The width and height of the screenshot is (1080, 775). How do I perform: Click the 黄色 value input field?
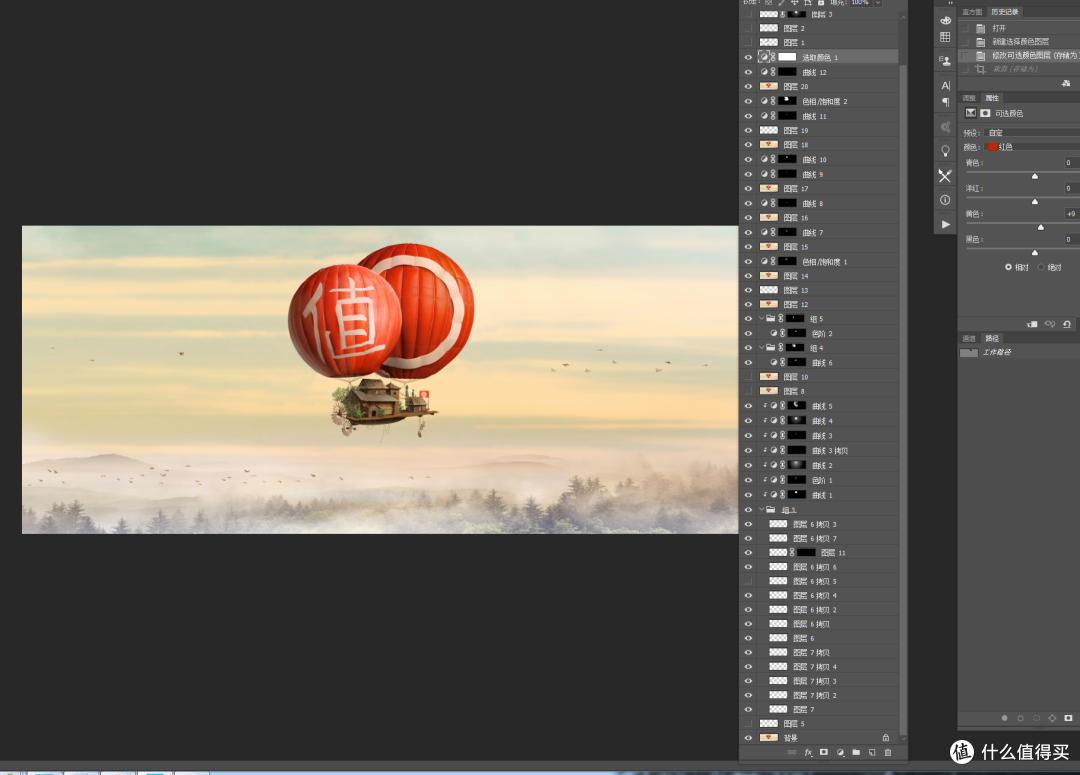pyautogui.click(x=1072, y=214)
